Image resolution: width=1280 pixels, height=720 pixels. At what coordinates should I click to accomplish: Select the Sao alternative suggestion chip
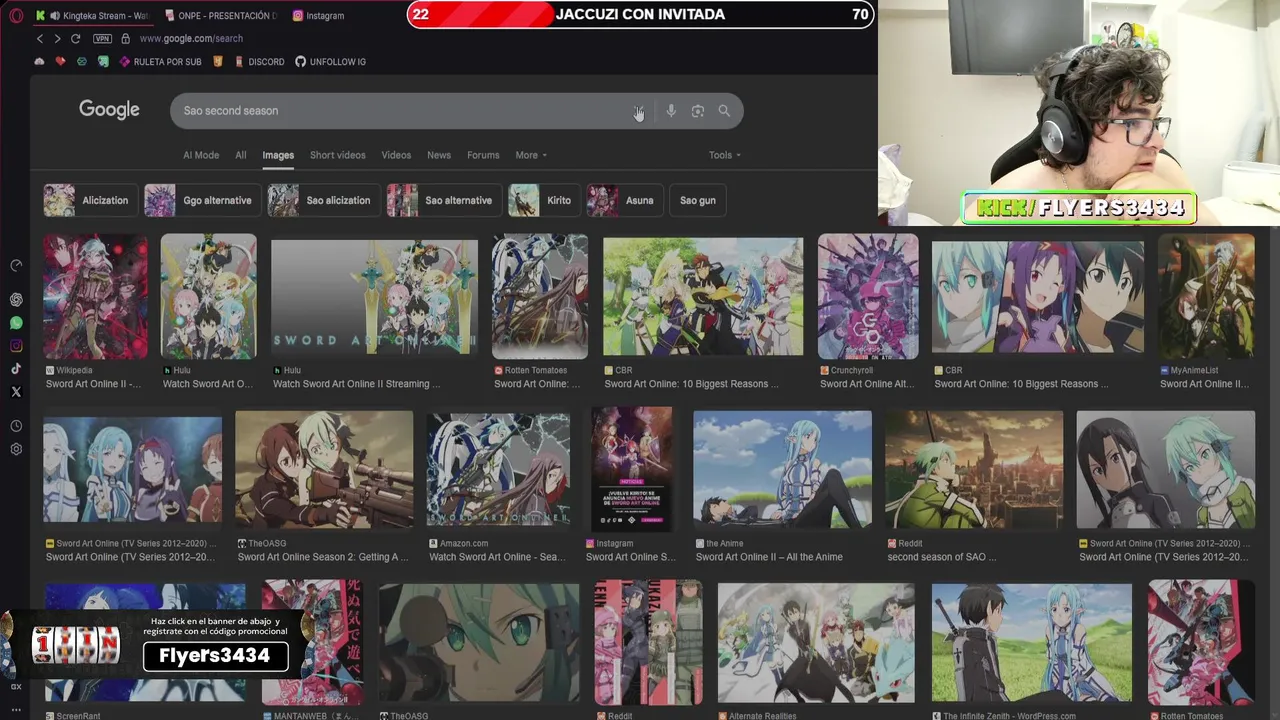coord(442,200)
